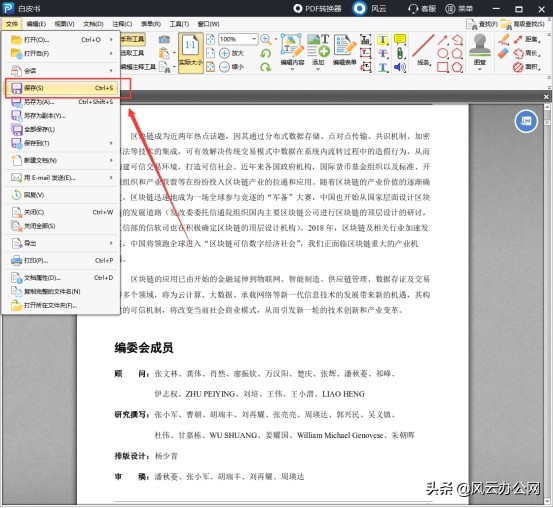
Task: Click the 放大 zoom in button
Action: [x=231, y=53]
